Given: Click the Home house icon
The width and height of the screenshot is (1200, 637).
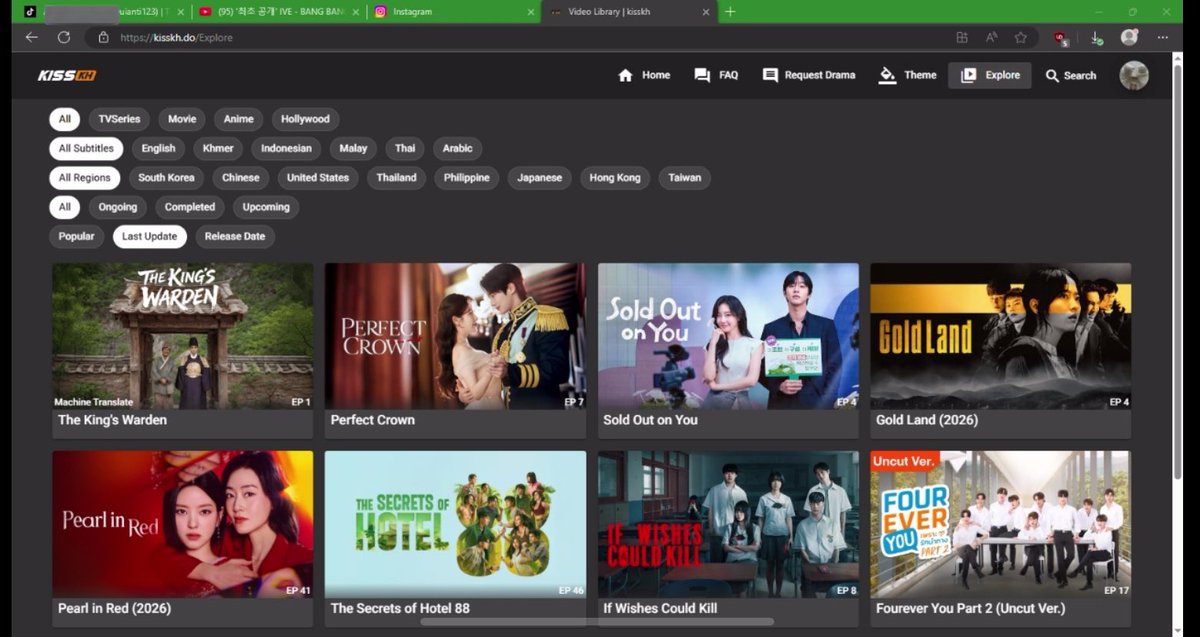Looking at the screenshot, I should (626, 75).
